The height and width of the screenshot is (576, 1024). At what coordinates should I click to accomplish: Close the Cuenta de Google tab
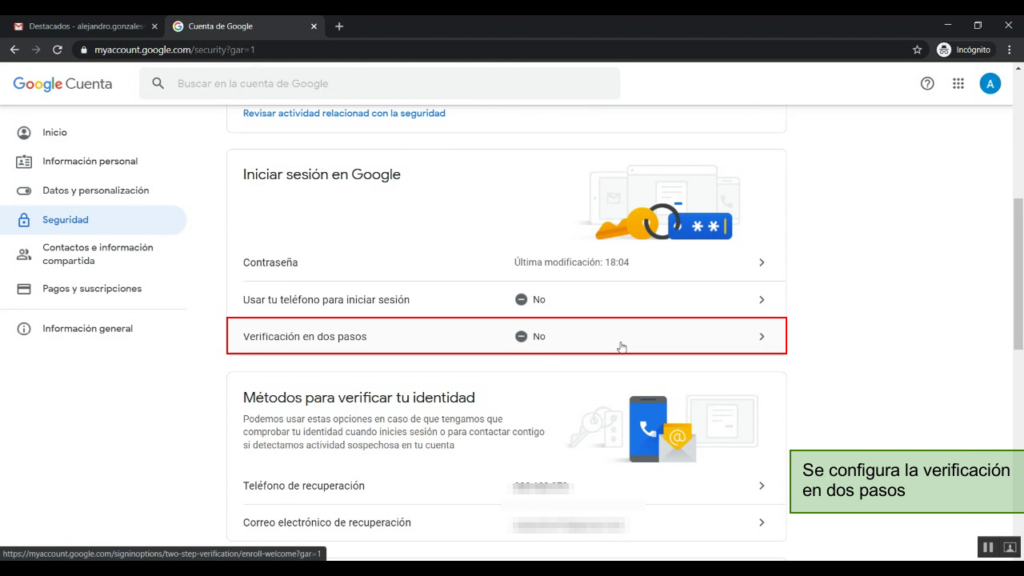click(313, 26)
